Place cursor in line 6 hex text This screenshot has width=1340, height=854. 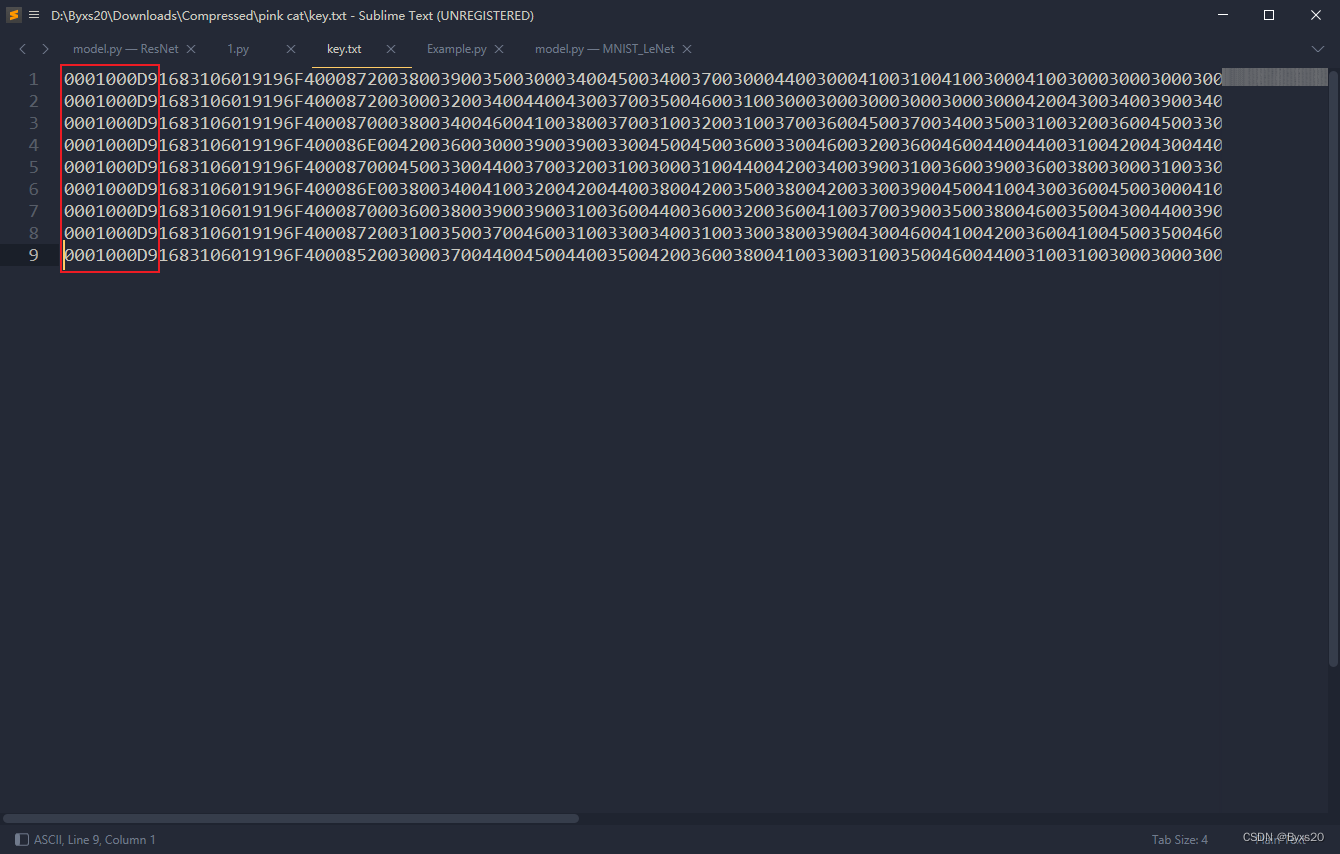point(642,190)
